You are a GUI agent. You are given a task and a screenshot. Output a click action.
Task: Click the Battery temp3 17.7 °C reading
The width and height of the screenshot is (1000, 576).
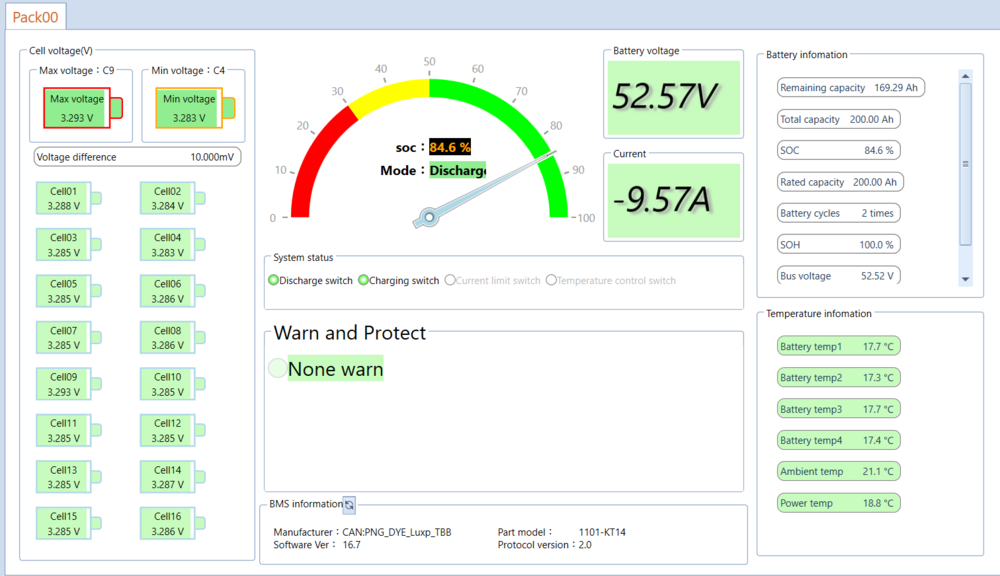click(x=839, y=409)
